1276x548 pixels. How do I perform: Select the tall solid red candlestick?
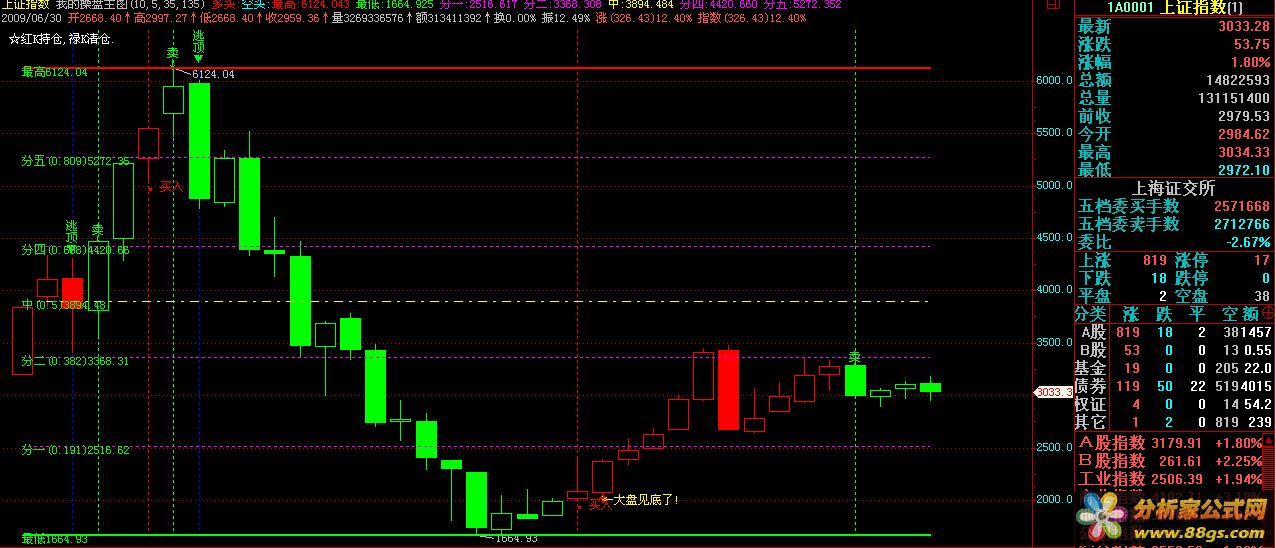[727, 389]
